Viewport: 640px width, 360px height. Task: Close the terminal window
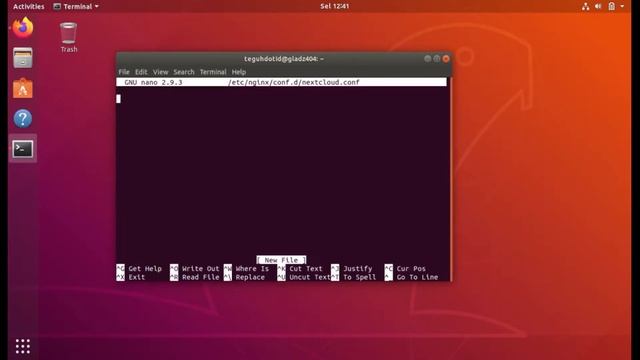(446, 58)
